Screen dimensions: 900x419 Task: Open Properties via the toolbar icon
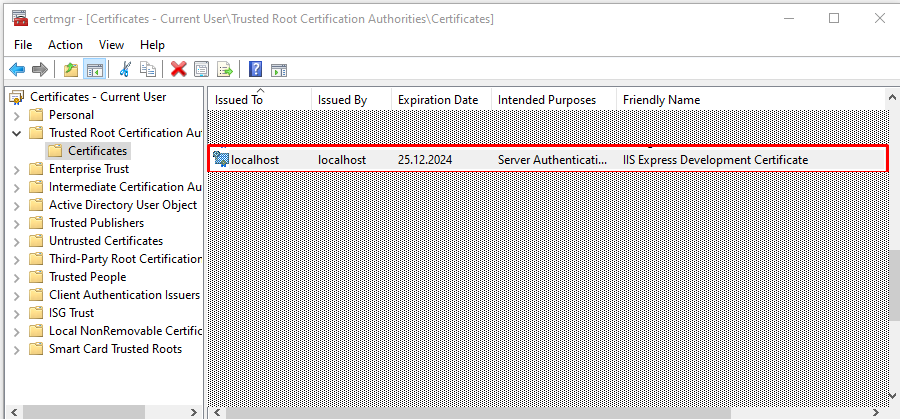(201, 70)
